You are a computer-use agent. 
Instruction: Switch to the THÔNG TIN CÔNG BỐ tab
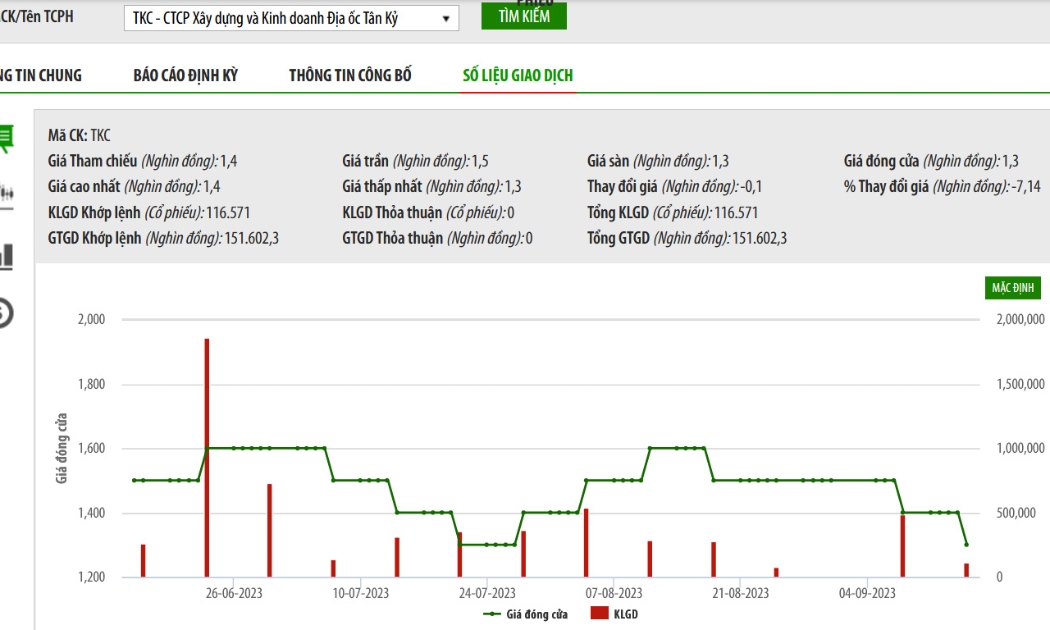[350, 76]
